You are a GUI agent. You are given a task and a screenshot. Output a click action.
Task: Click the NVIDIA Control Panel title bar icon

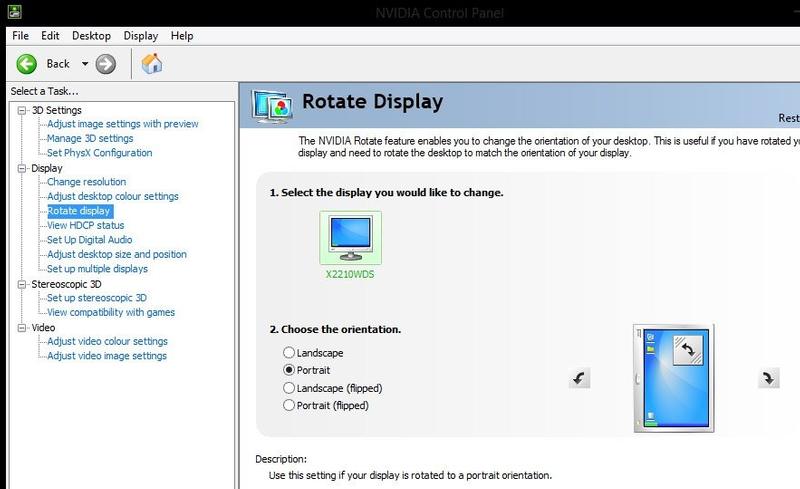pos(14,11)
